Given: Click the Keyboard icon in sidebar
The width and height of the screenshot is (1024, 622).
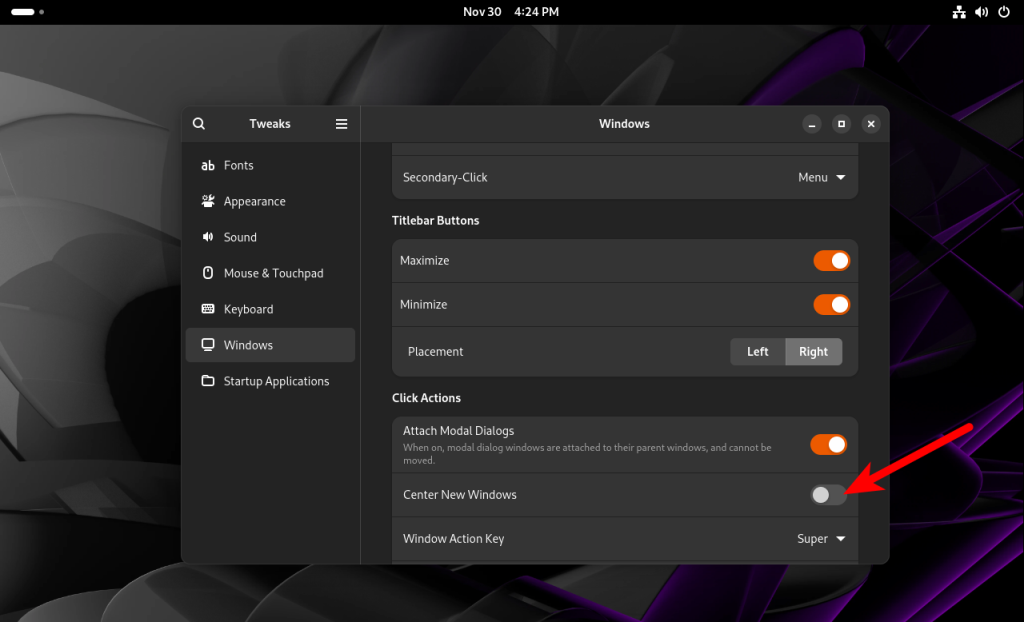Looking at the screenshot, I should point(208,309).
